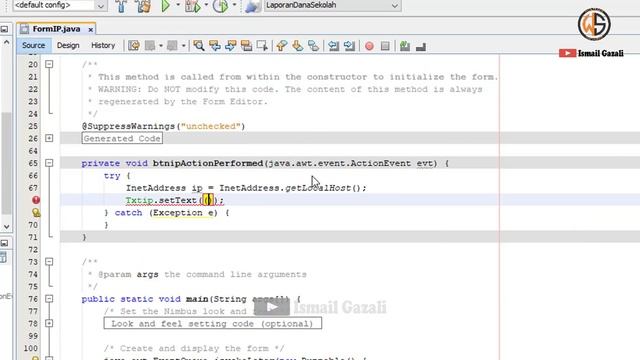
Task: Go to Next Bookmark icon
Action: pyautogui.click(x=298, y=46)
